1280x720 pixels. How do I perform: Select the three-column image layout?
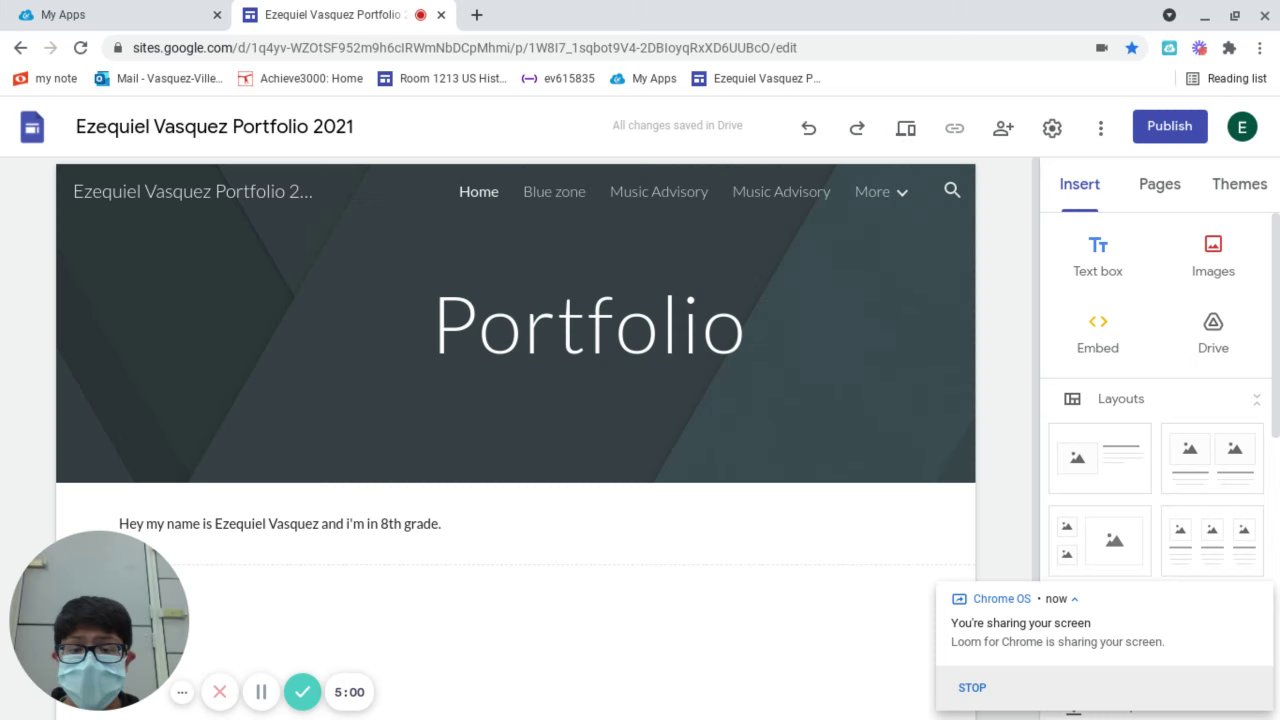pyautogui.click(x=1212, y=540)
